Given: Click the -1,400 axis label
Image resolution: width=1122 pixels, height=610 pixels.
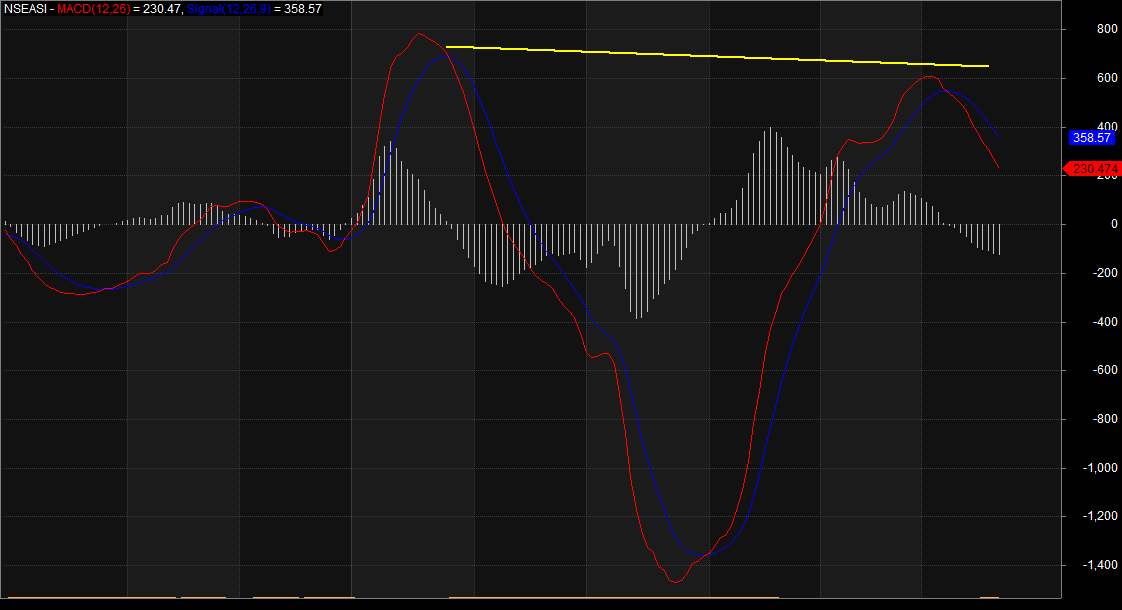Looking at the screenshot, I should [x=1101, y=565].
